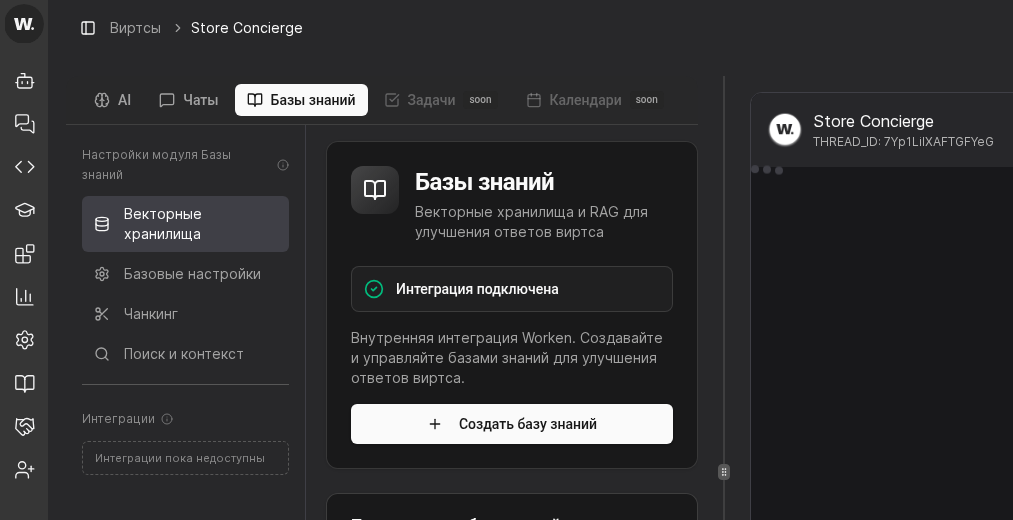The image size is (1013, 520).
Task: Open the code brackets sidebar icon
Action: 25,167
